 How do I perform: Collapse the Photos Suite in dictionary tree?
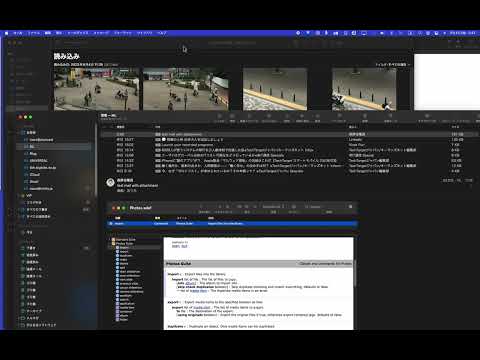(110, 244)
